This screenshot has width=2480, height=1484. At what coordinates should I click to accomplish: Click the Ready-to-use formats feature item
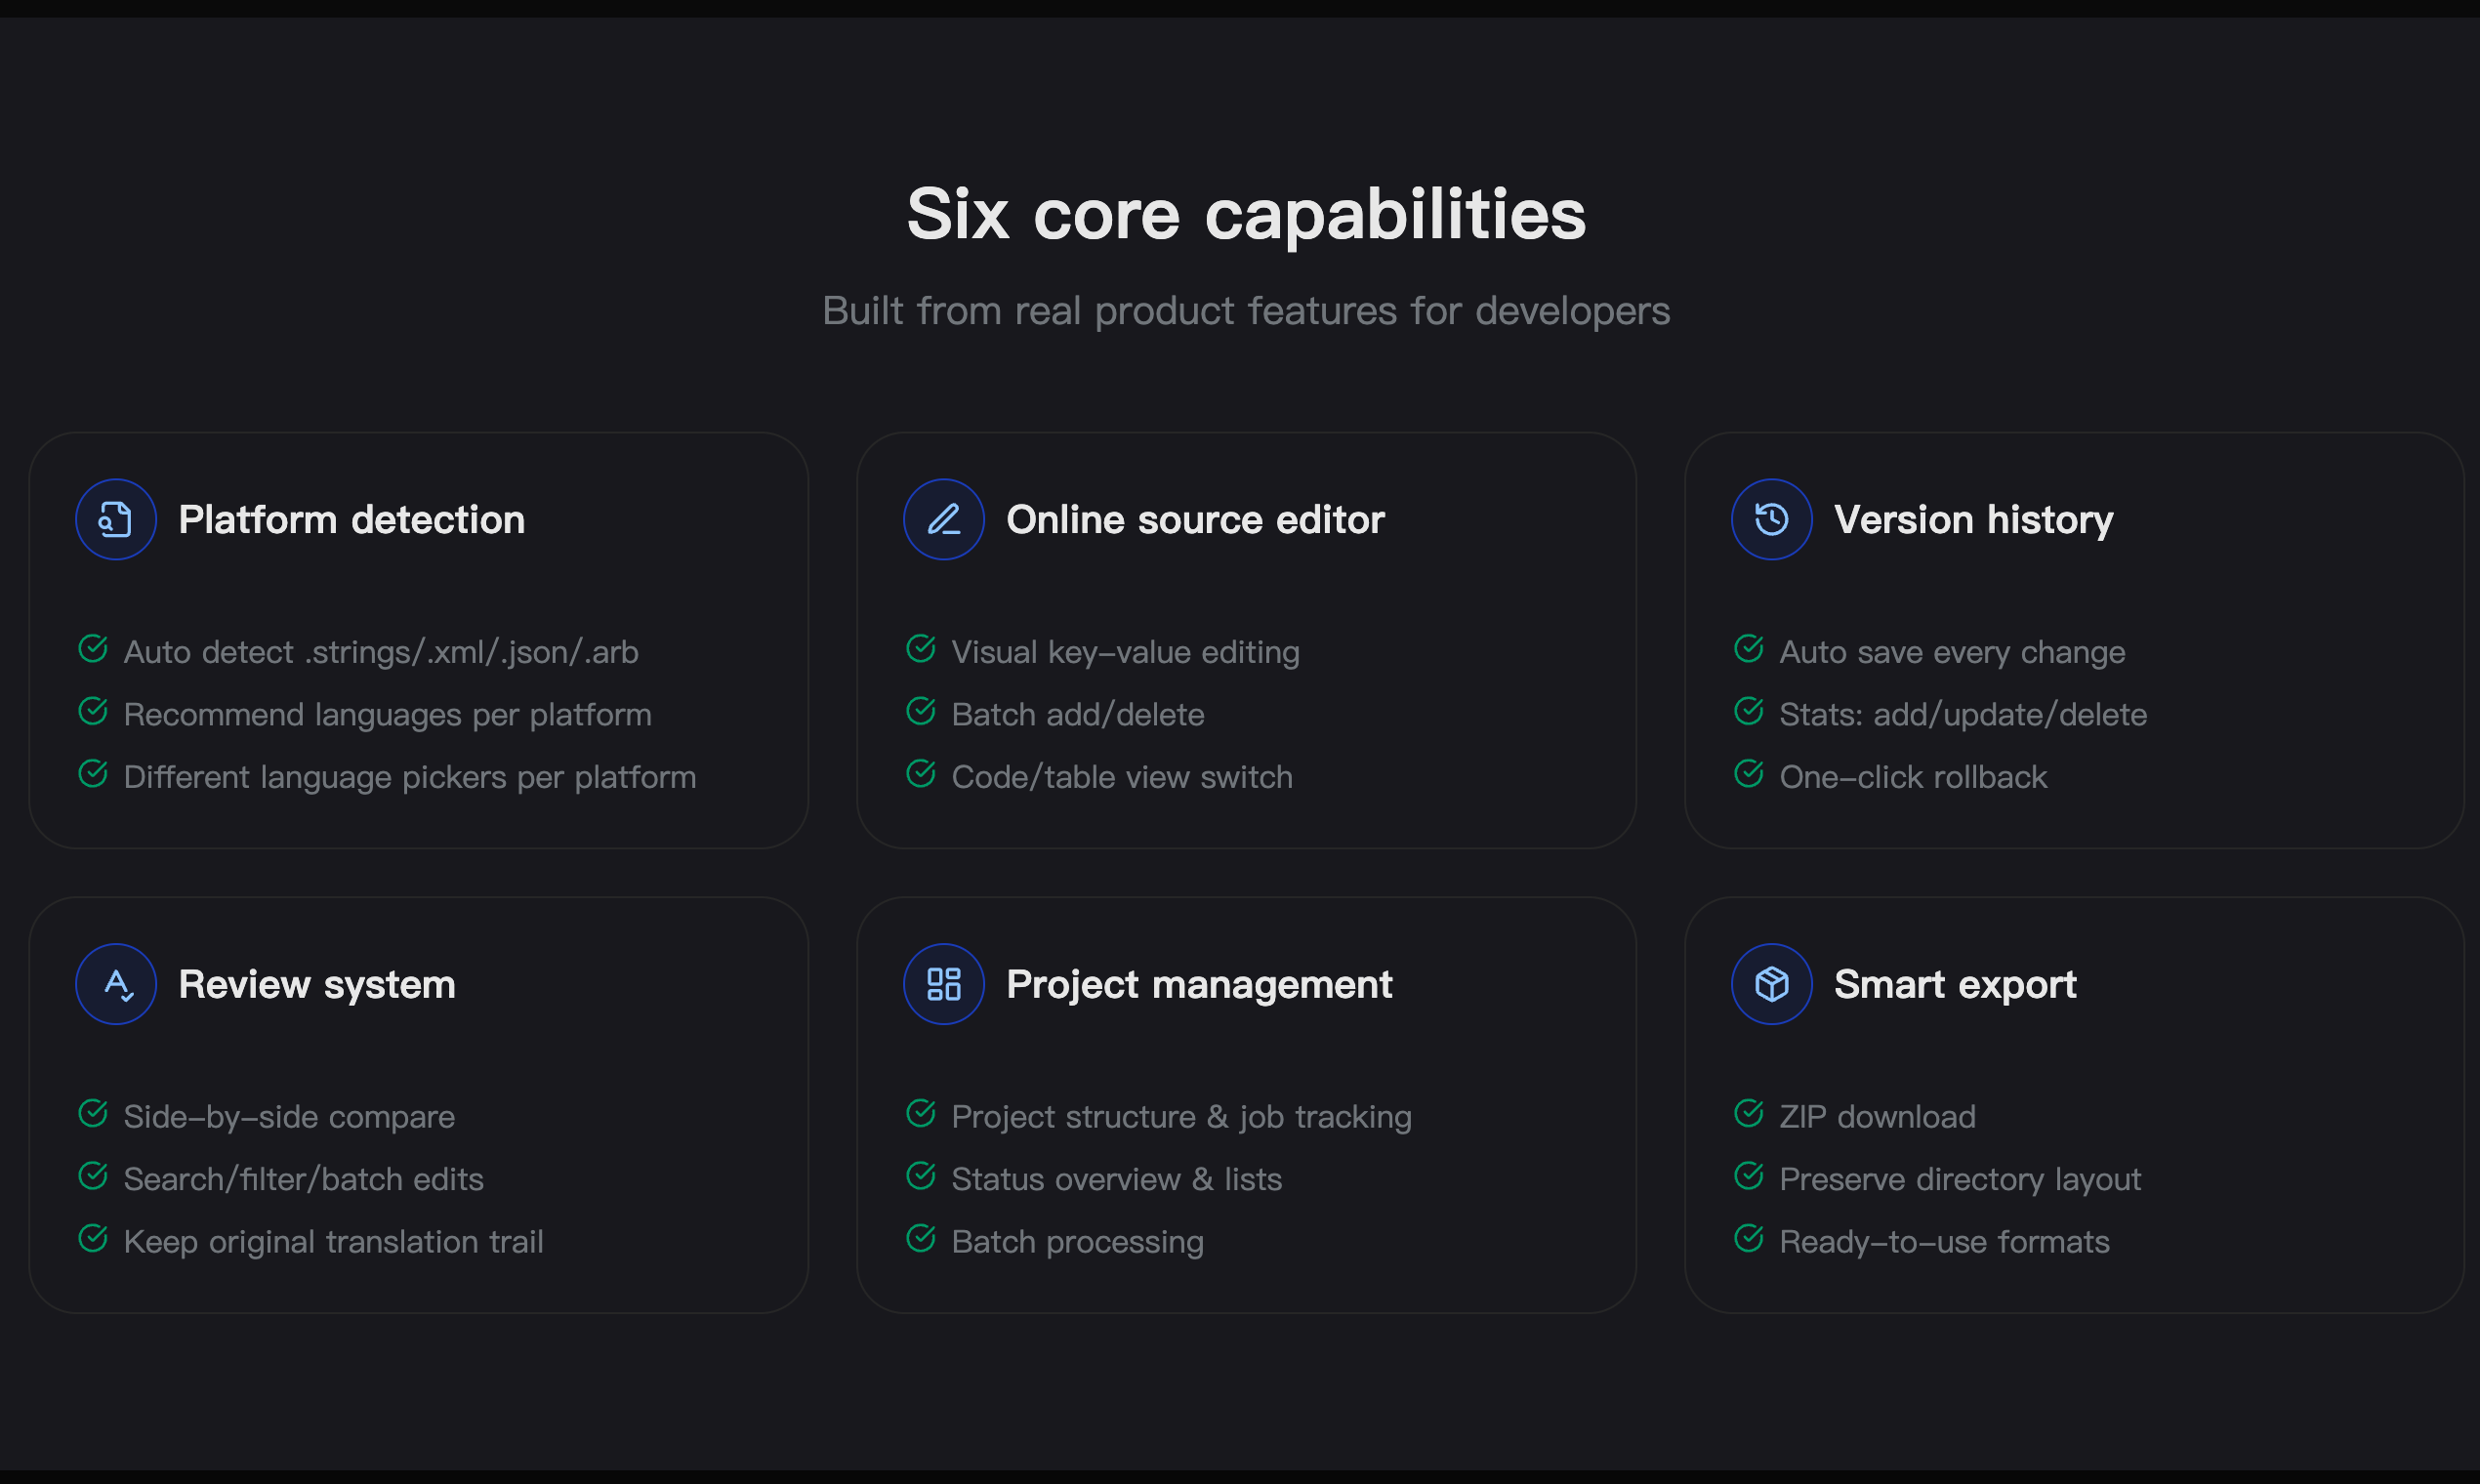(1943, 1241)
